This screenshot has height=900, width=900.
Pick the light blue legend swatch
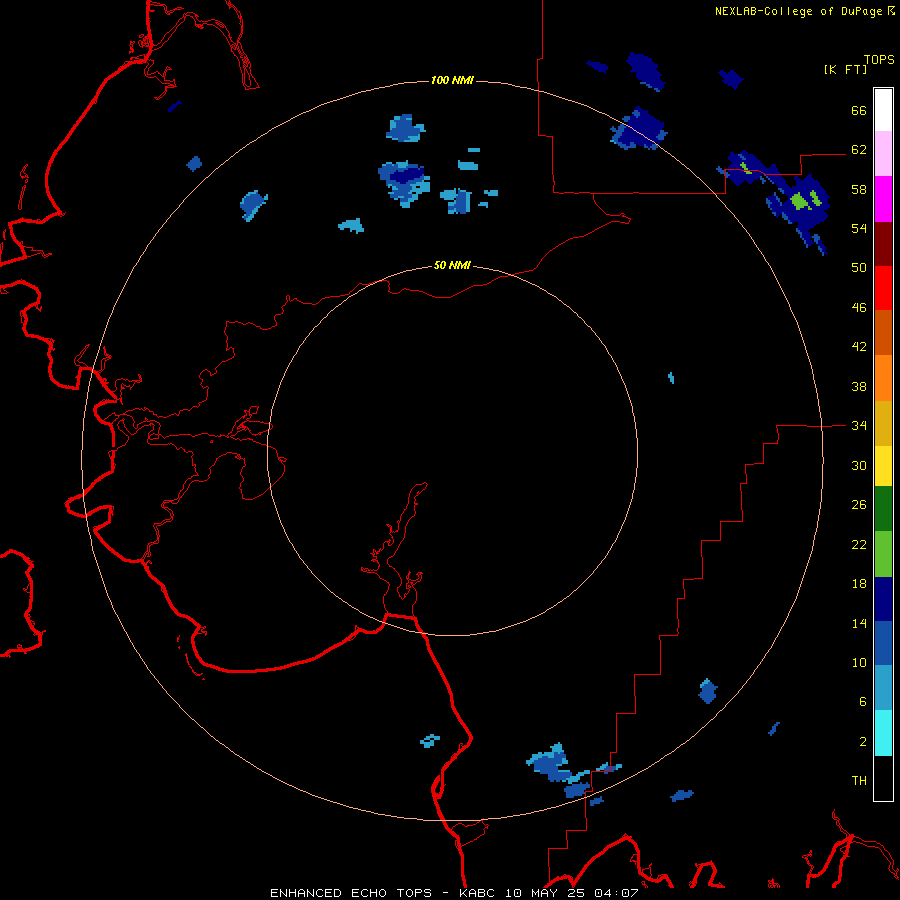(x=883, y=688)
